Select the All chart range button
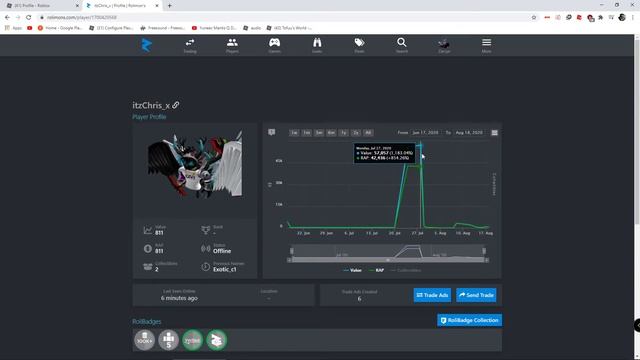Screen dimensions: 640x360 368,133
